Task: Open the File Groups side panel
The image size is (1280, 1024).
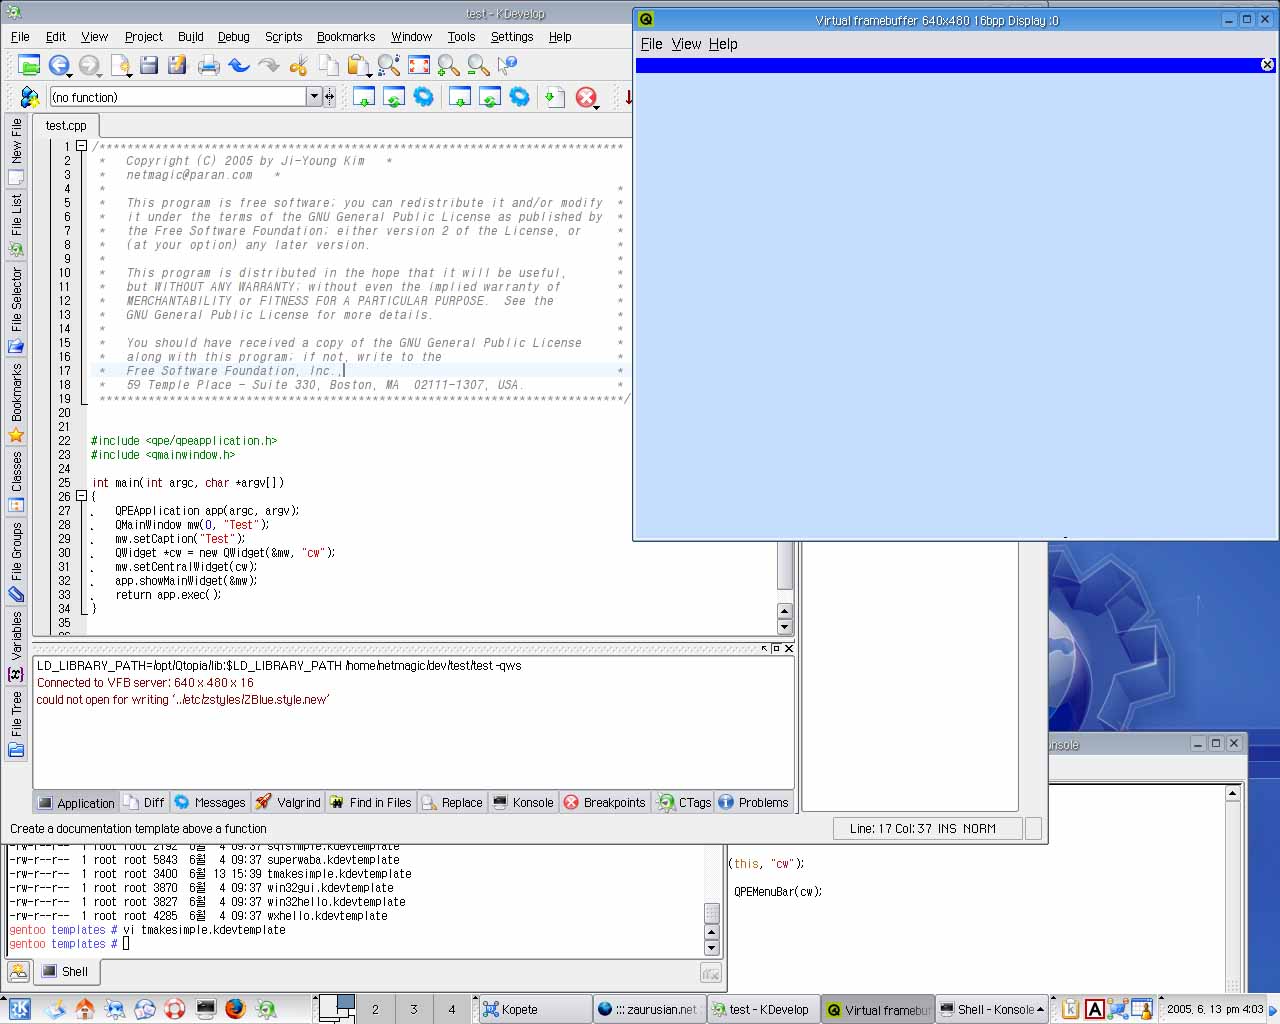Action: (16, 561)
